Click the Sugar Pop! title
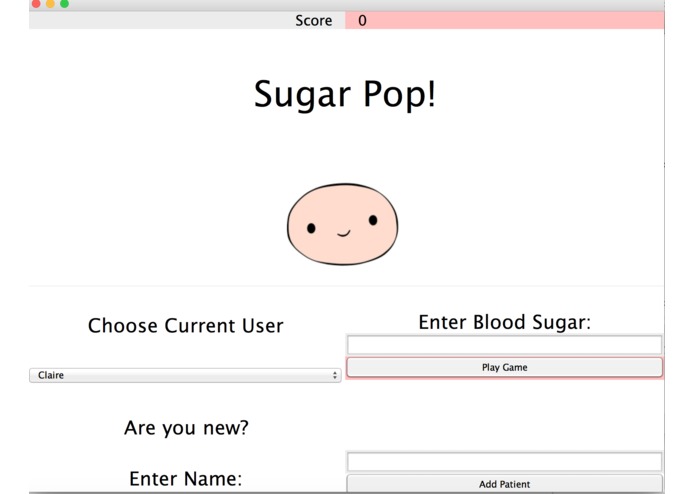Image resolution: width=695 pixels, height=494 pixels. [x=345, y=94]
